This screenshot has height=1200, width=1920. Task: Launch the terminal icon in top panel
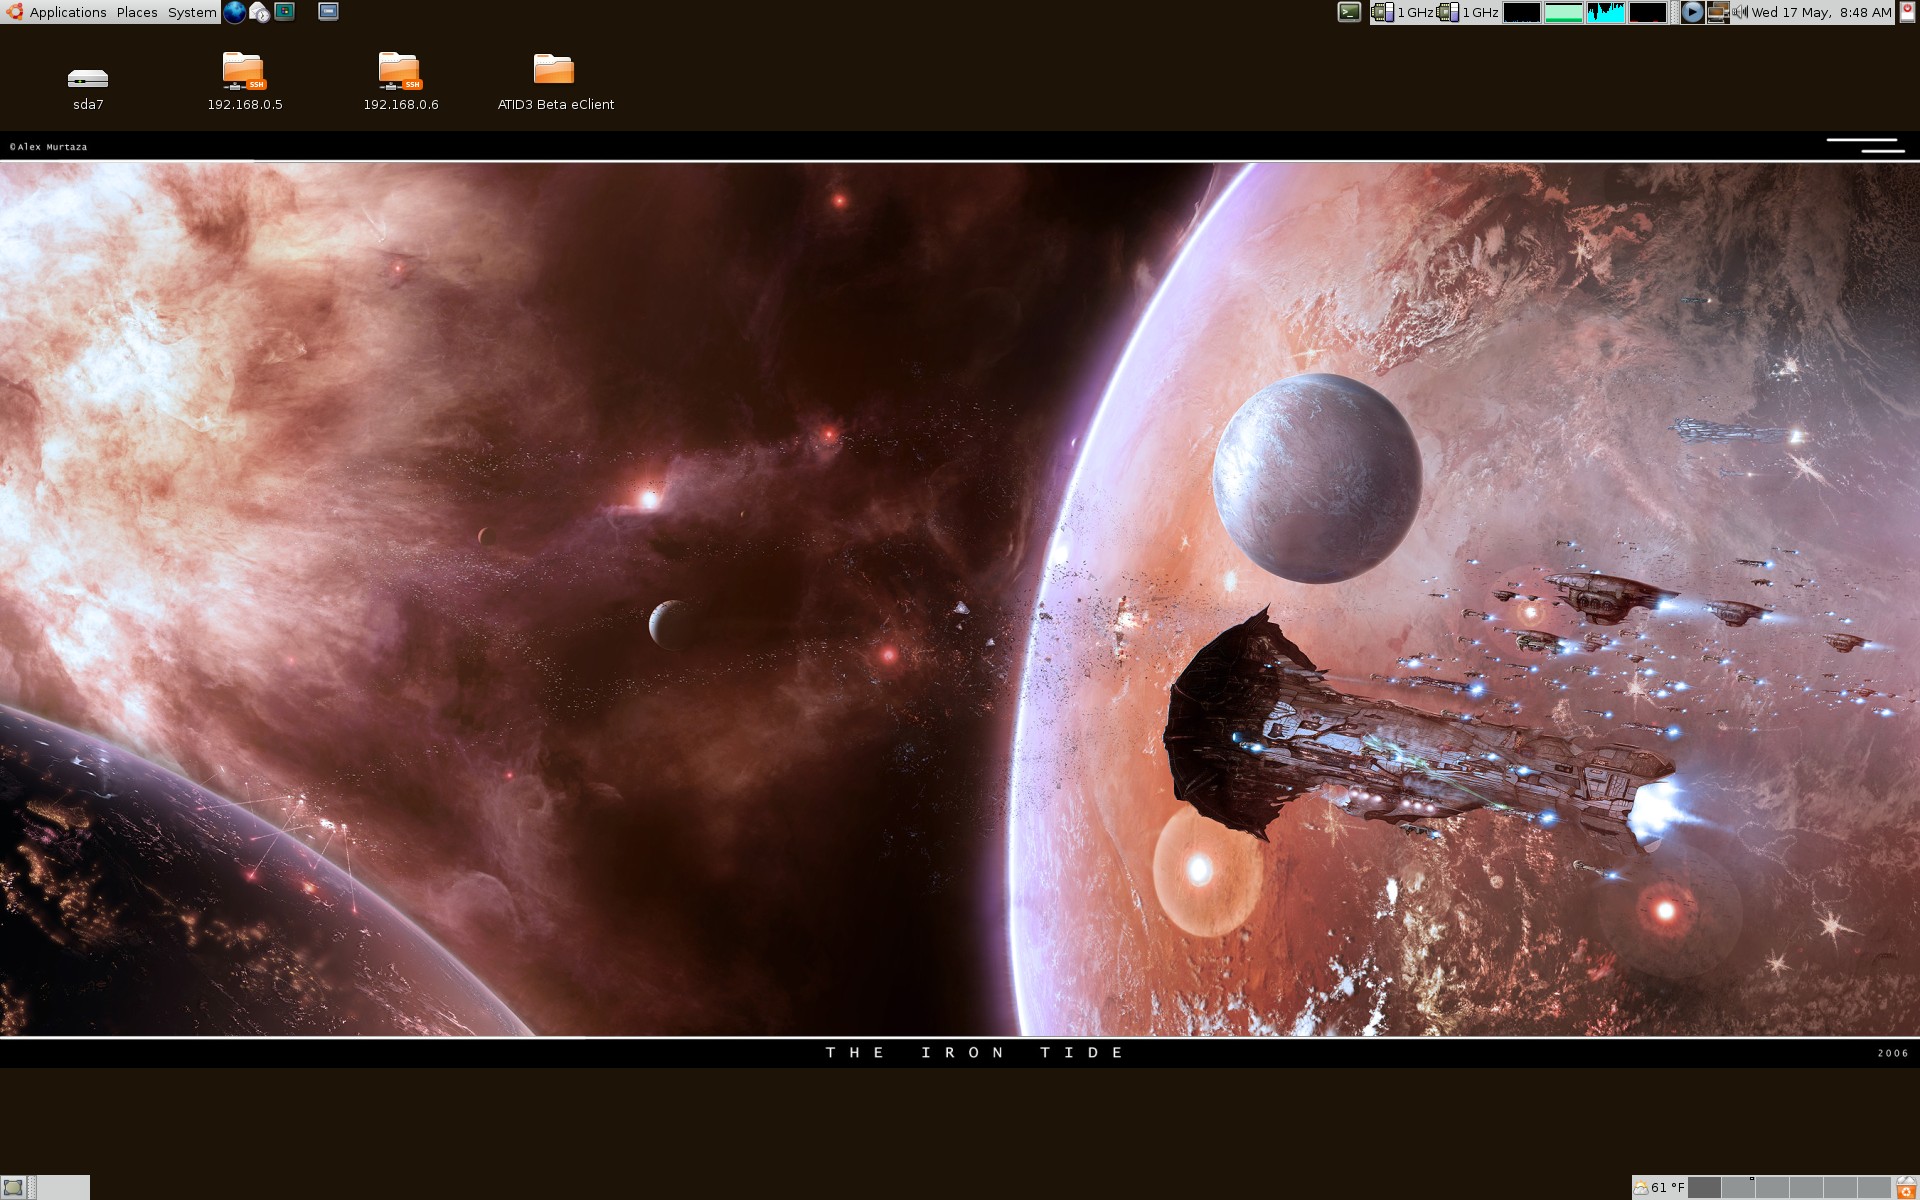pos(1349,12)
